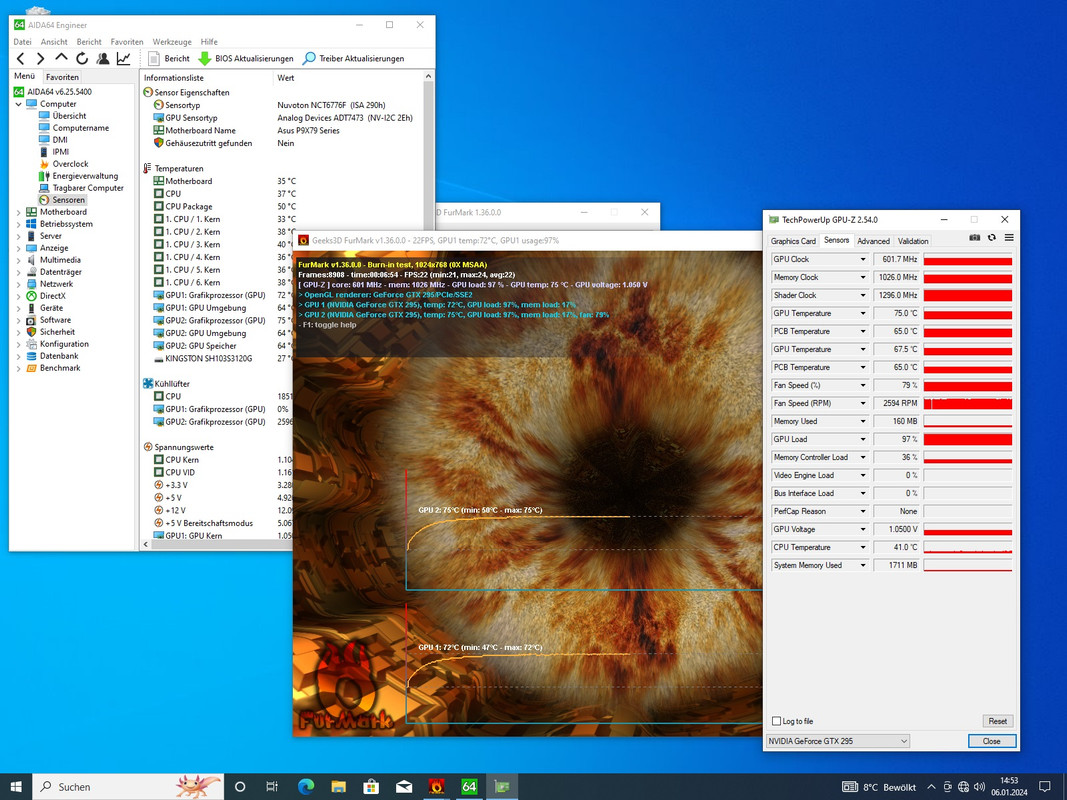Collapse the Computer tree node
Screen dimensions: 1067x800
point(18,104)
